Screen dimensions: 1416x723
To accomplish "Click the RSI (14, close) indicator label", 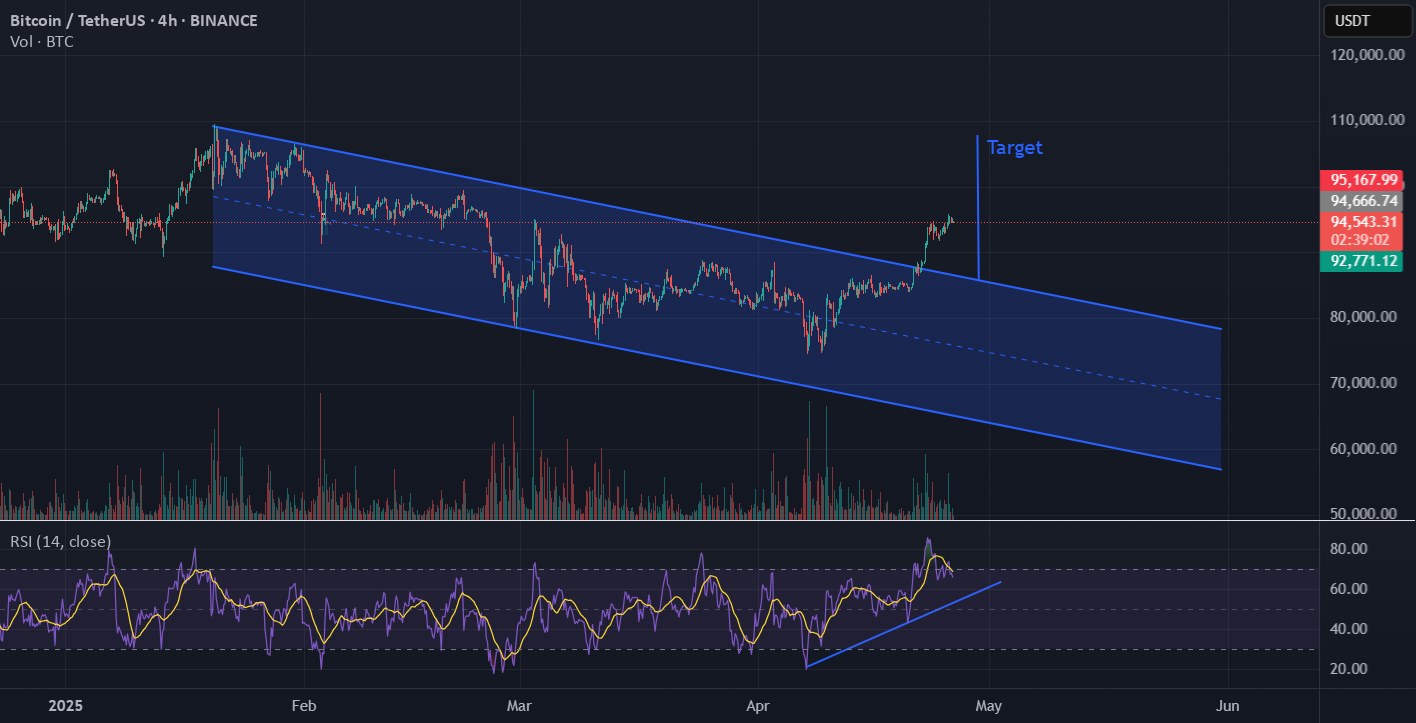I will coord(61,541).
